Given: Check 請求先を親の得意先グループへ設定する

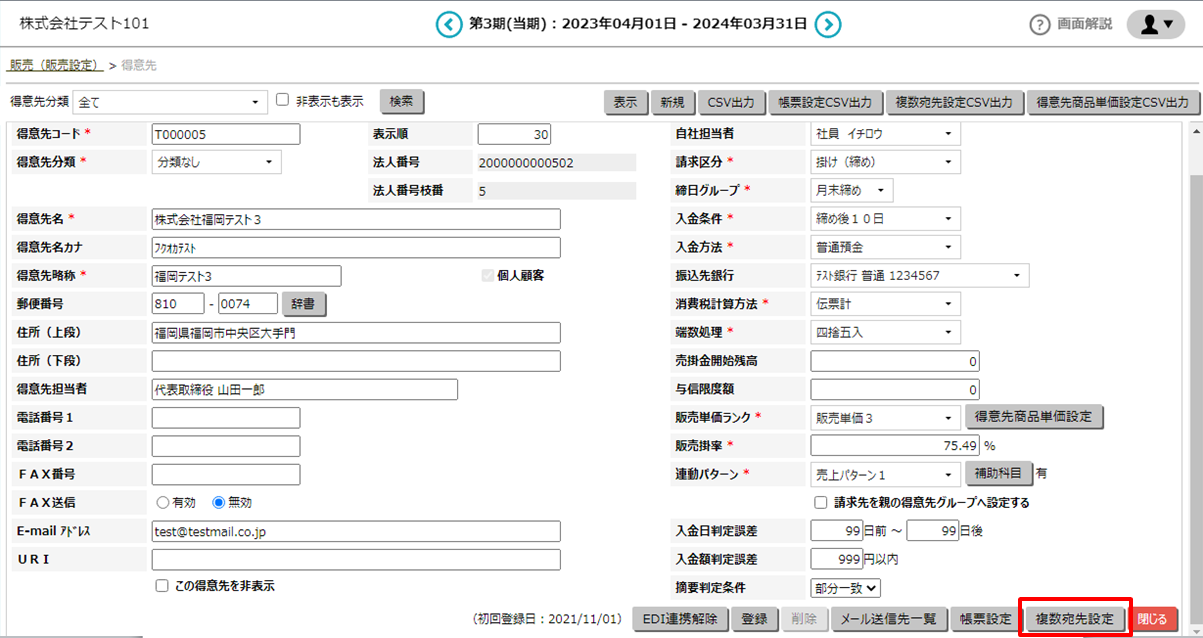Looking at the screenshot, I should pyautogui.click(x=821, y=503).
